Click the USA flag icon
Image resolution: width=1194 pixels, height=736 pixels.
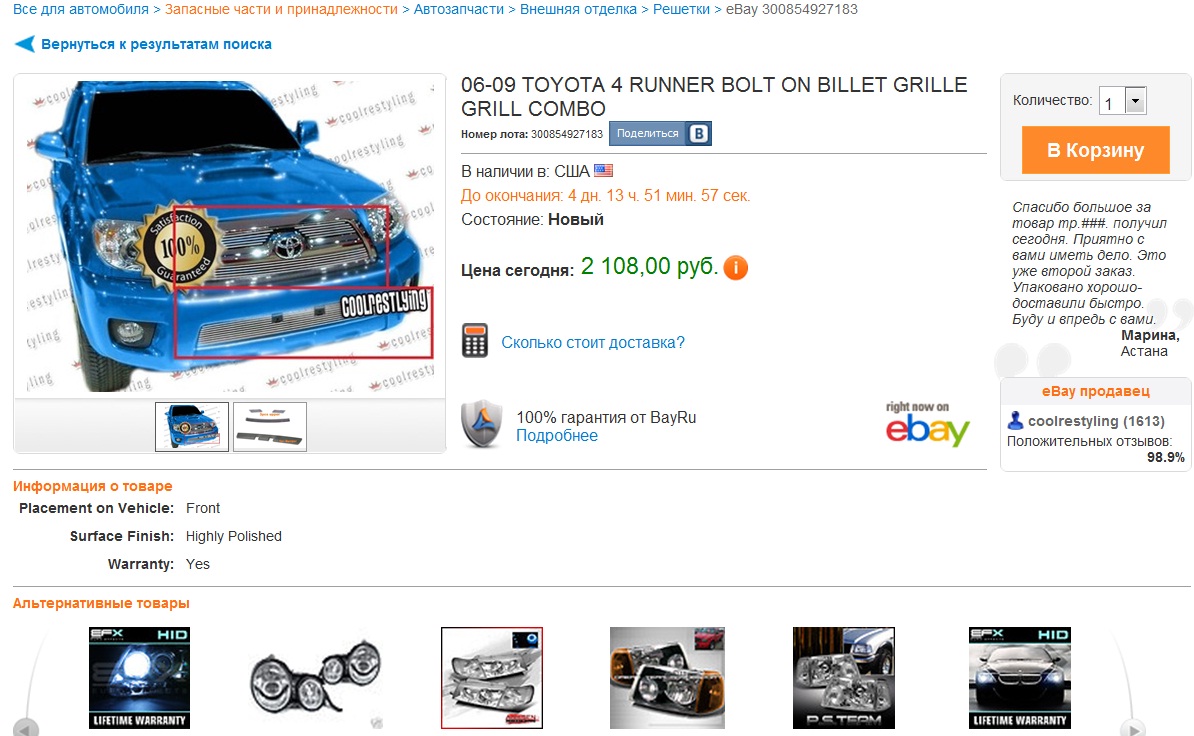[x=603, y=170]
